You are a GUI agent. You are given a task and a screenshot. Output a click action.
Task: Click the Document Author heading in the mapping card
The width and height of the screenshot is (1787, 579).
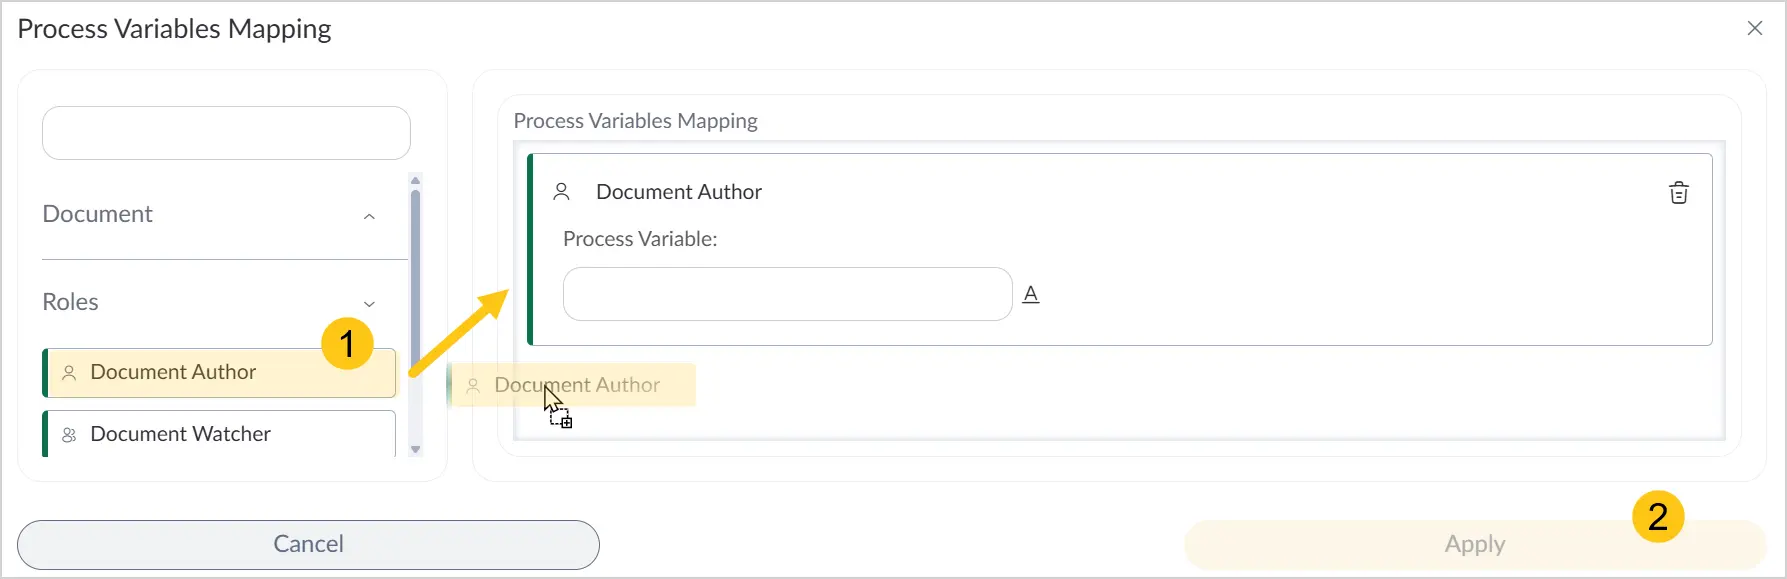[679, 192]
